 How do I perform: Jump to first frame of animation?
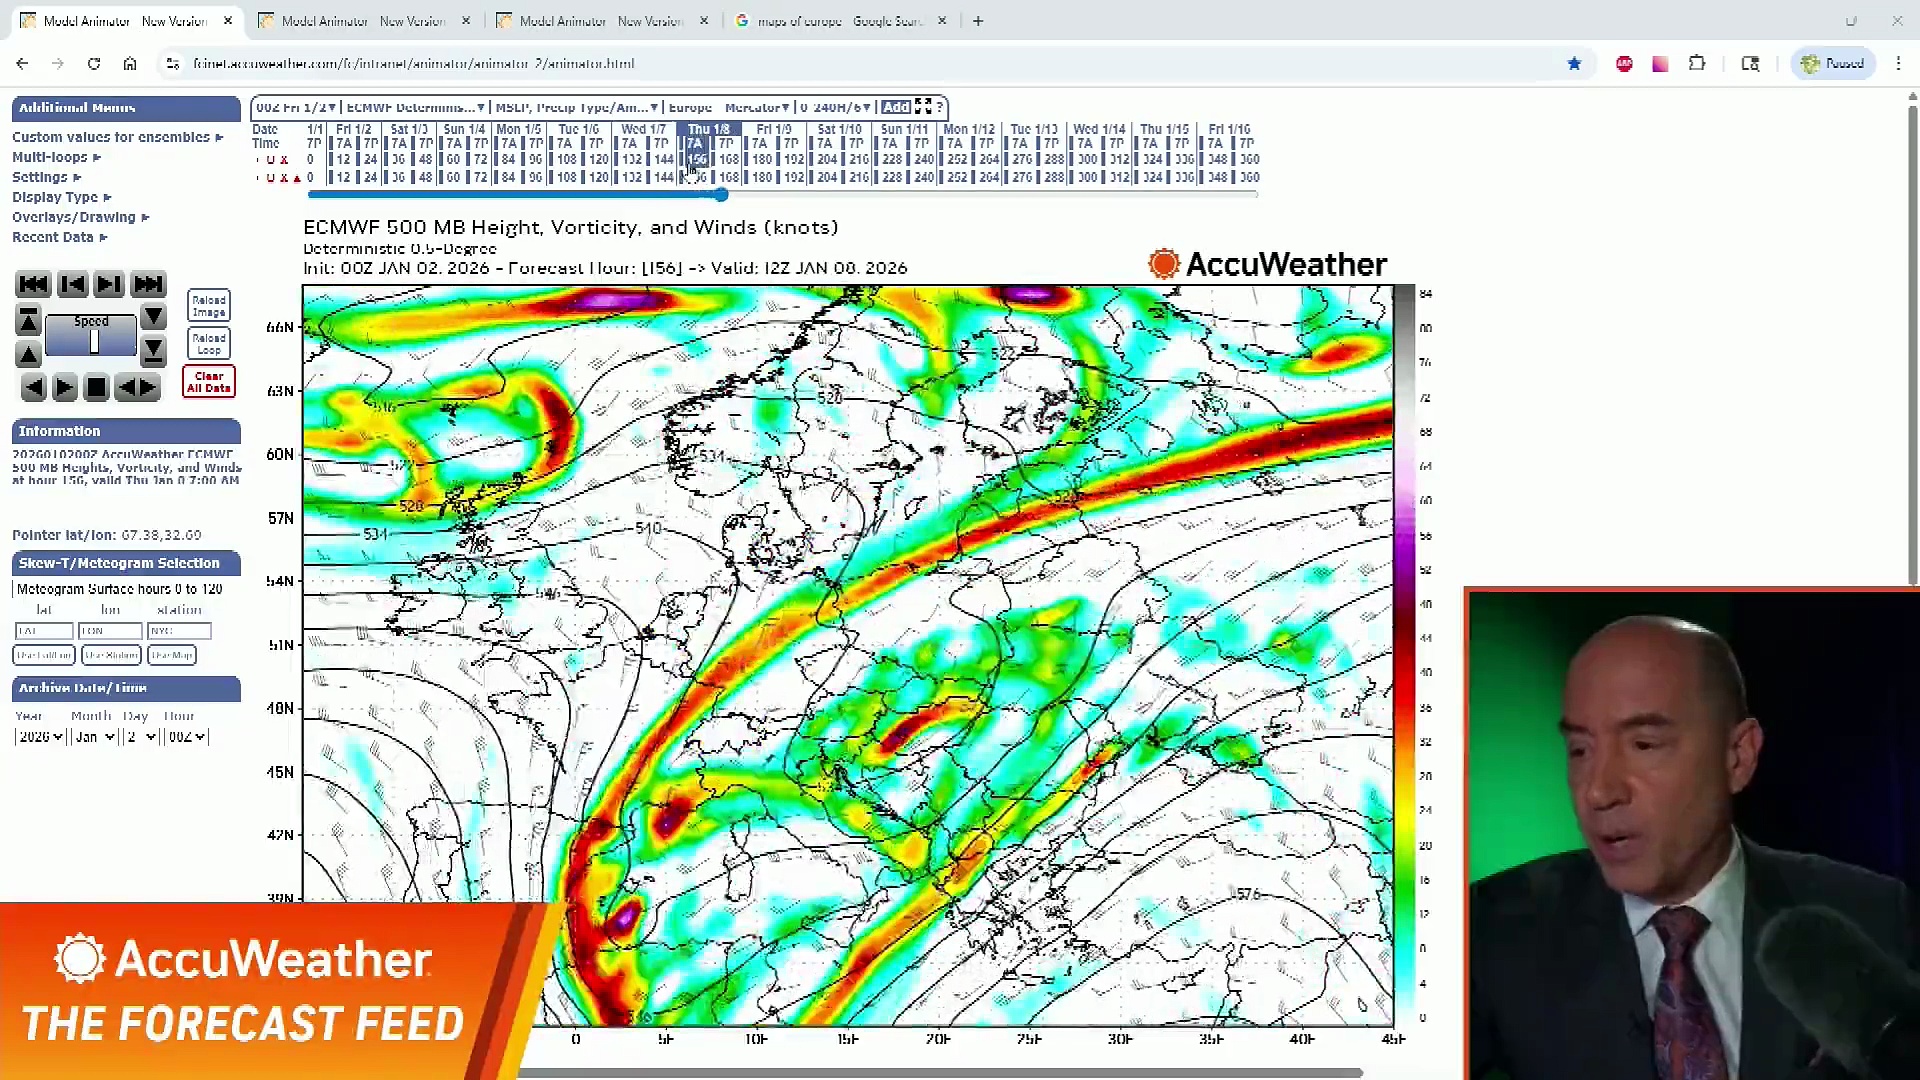[x=33, y=285]
